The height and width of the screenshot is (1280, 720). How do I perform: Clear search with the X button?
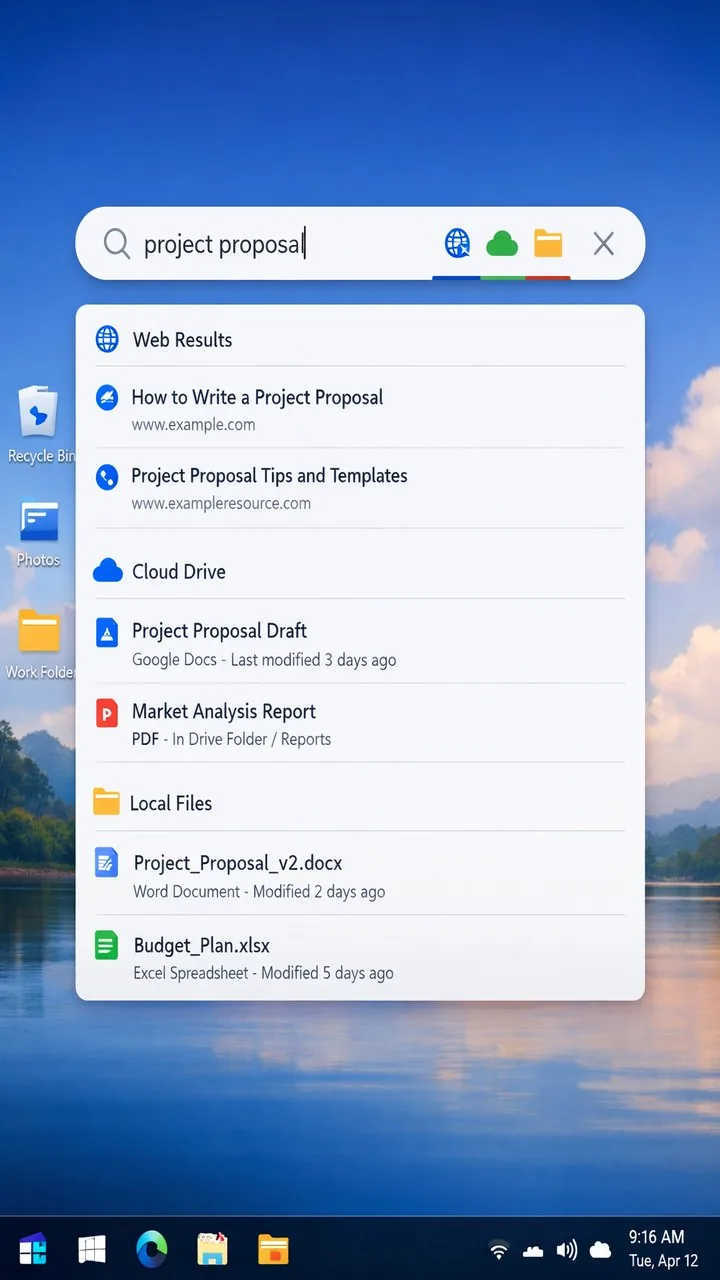(603, 243)
